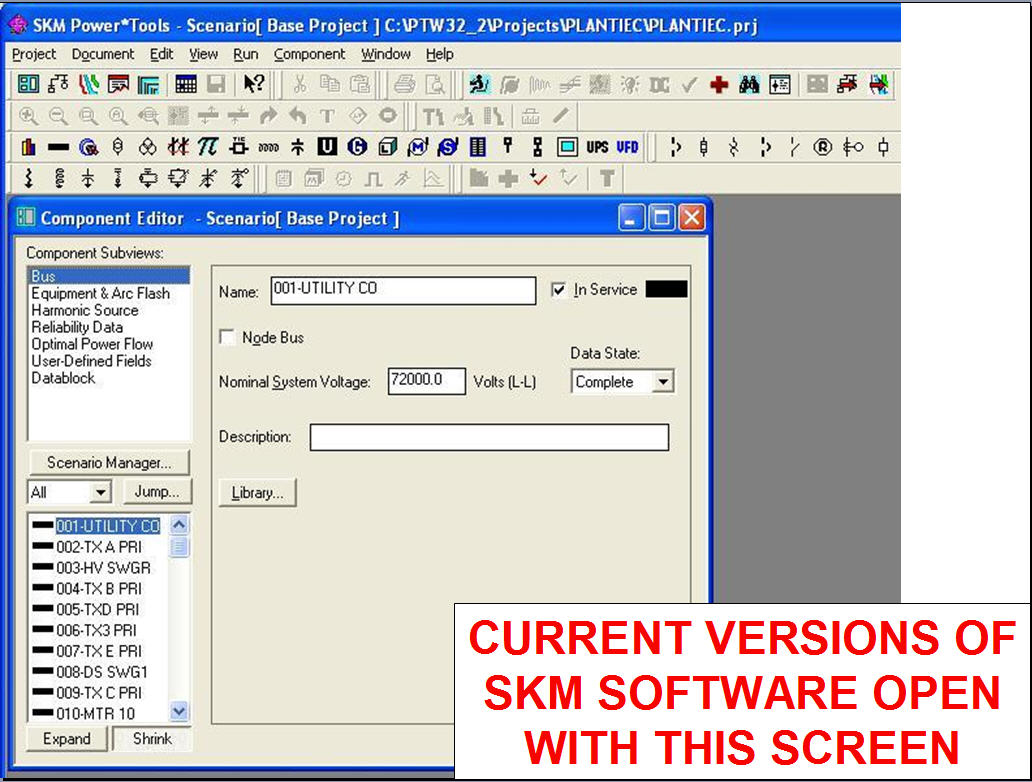
Task: Select the bus bar component tool
Action: tap(58, 148)
